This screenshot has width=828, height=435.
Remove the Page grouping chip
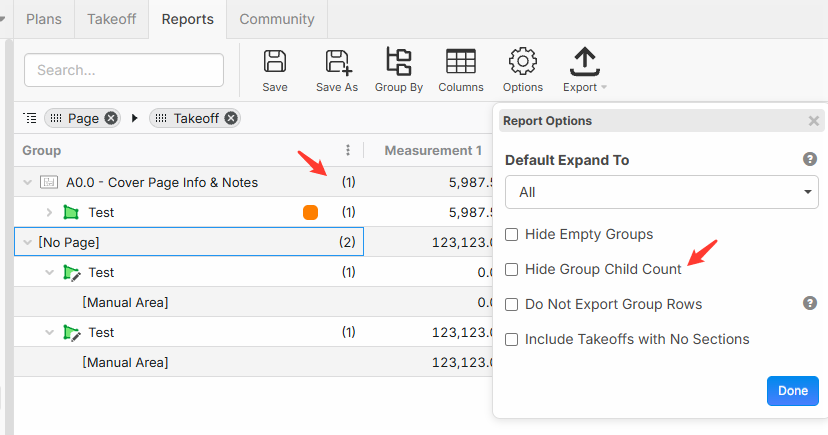(111, 118)
